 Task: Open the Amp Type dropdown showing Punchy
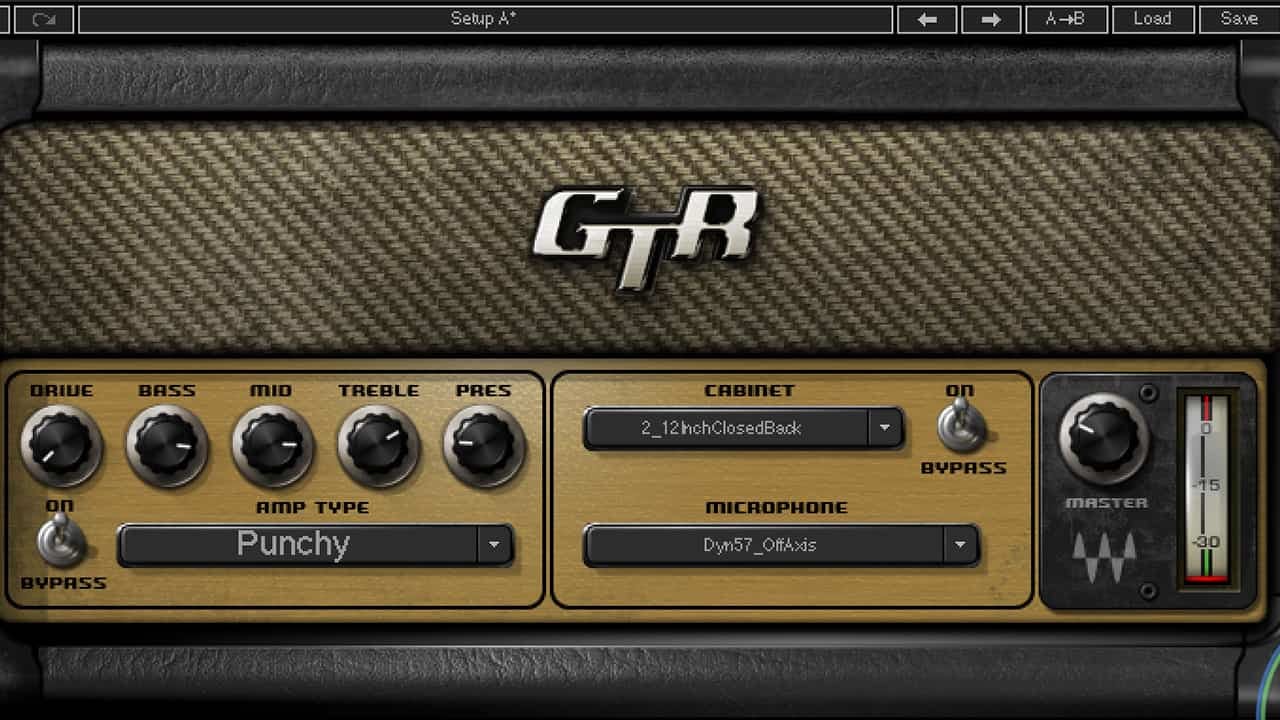point(315,545)
